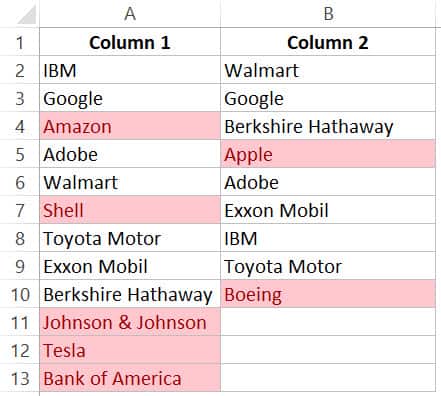Select row 7 header
The height and width of the screenshot is (396, 441).
coord(20,210)
